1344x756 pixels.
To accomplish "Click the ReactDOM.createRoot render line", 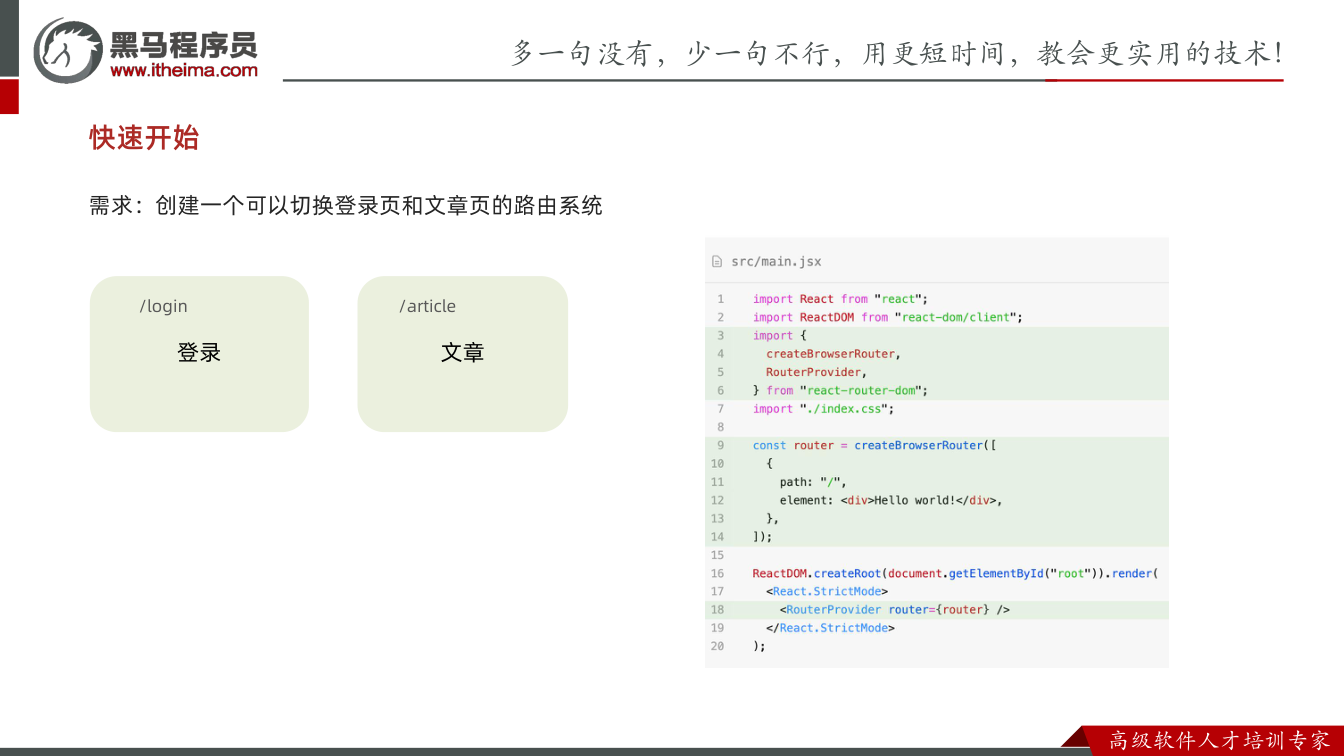I will [955, 573].
